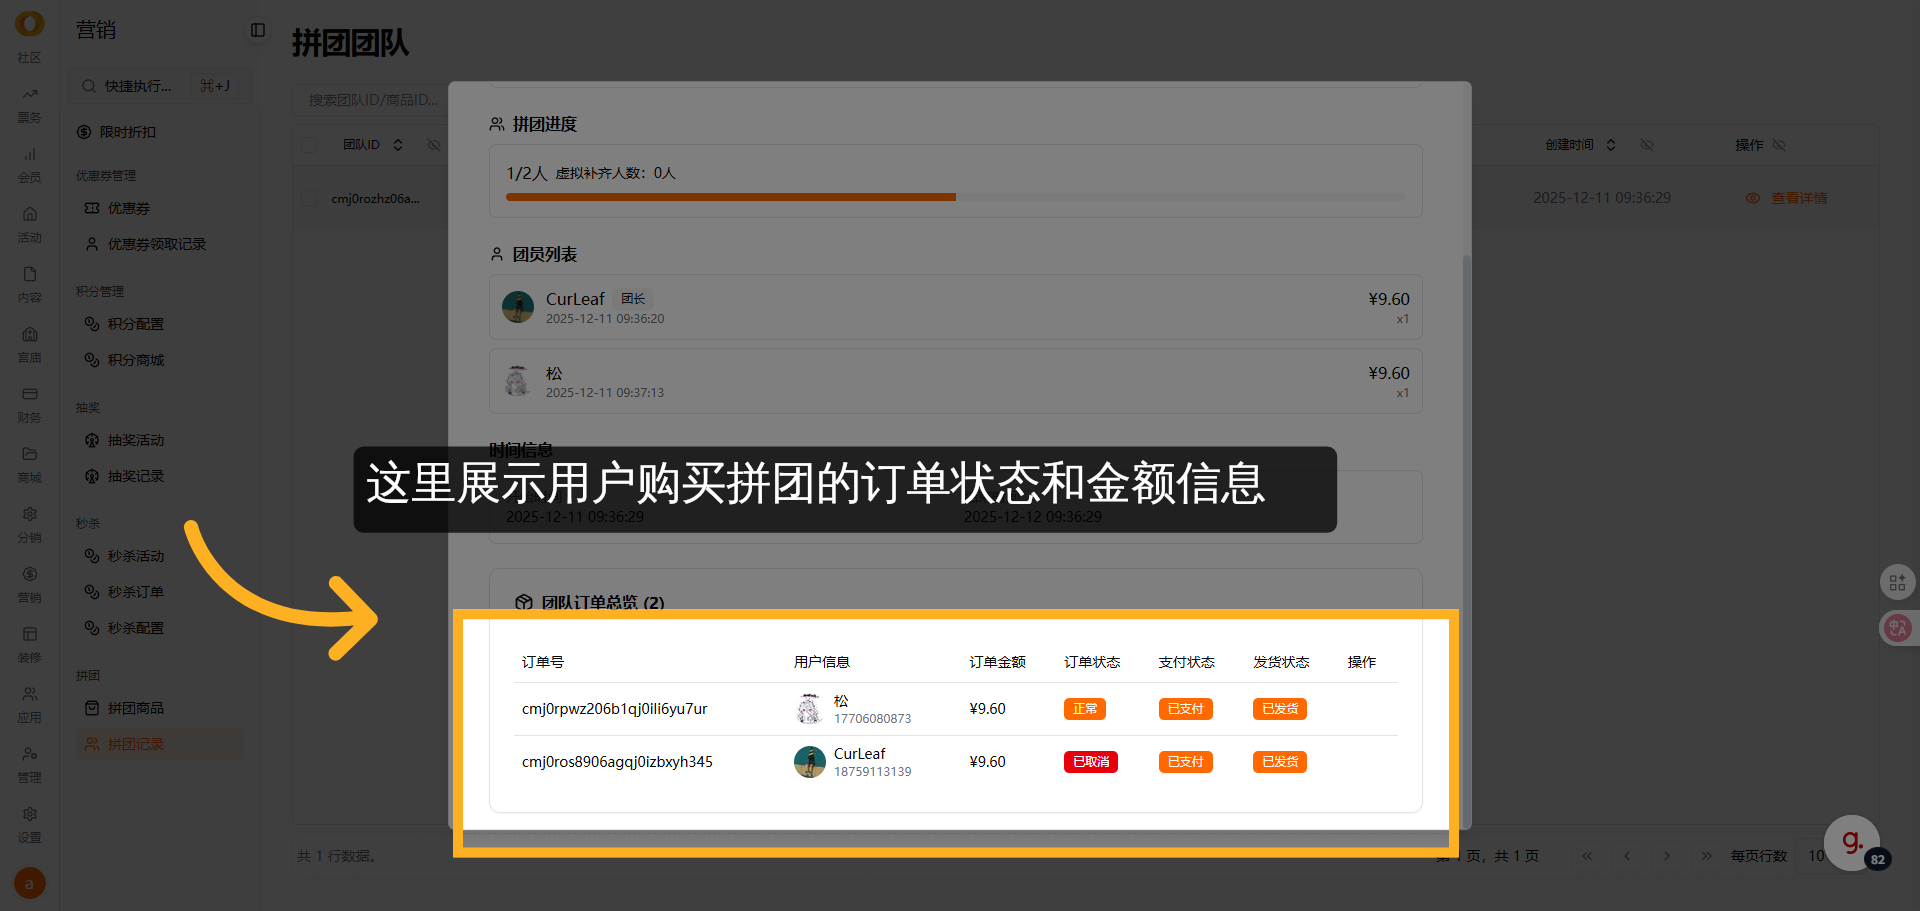This screenshot has width=1920, height=911.
Task: Sort the table by 团队ID column
Action: click(x=397, y=144)
